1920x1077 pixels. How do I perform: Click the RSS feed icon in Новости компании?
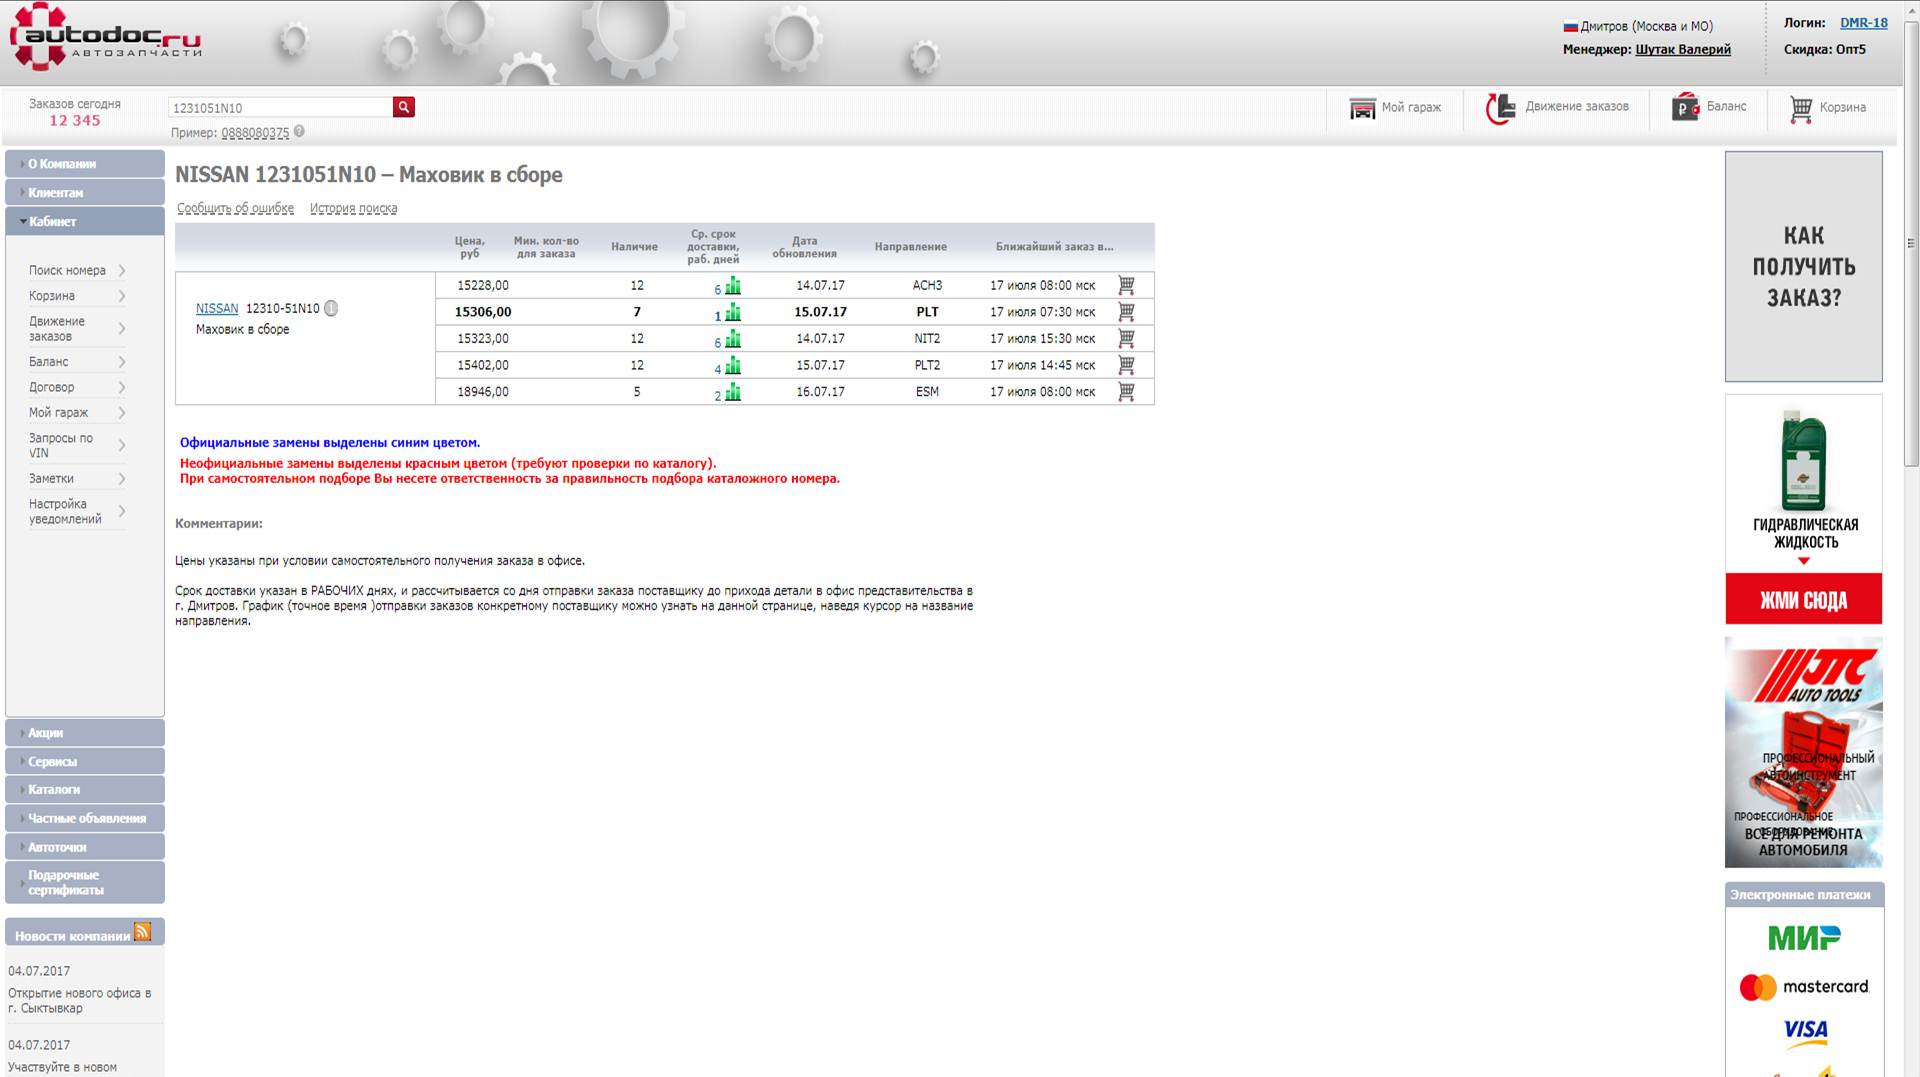[142, 932]
